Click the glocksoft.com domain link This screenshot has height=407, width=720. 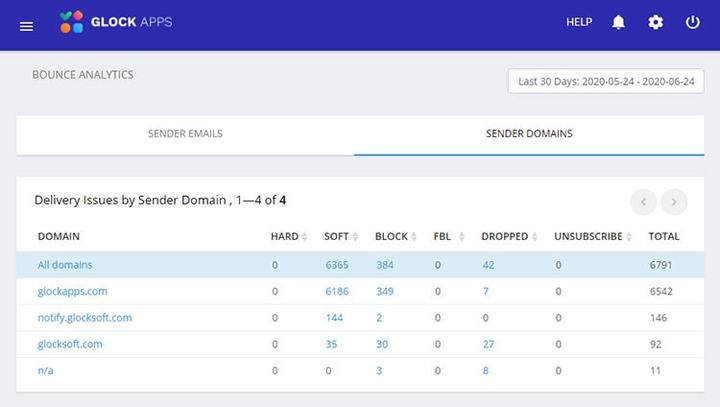pos(69,344)
